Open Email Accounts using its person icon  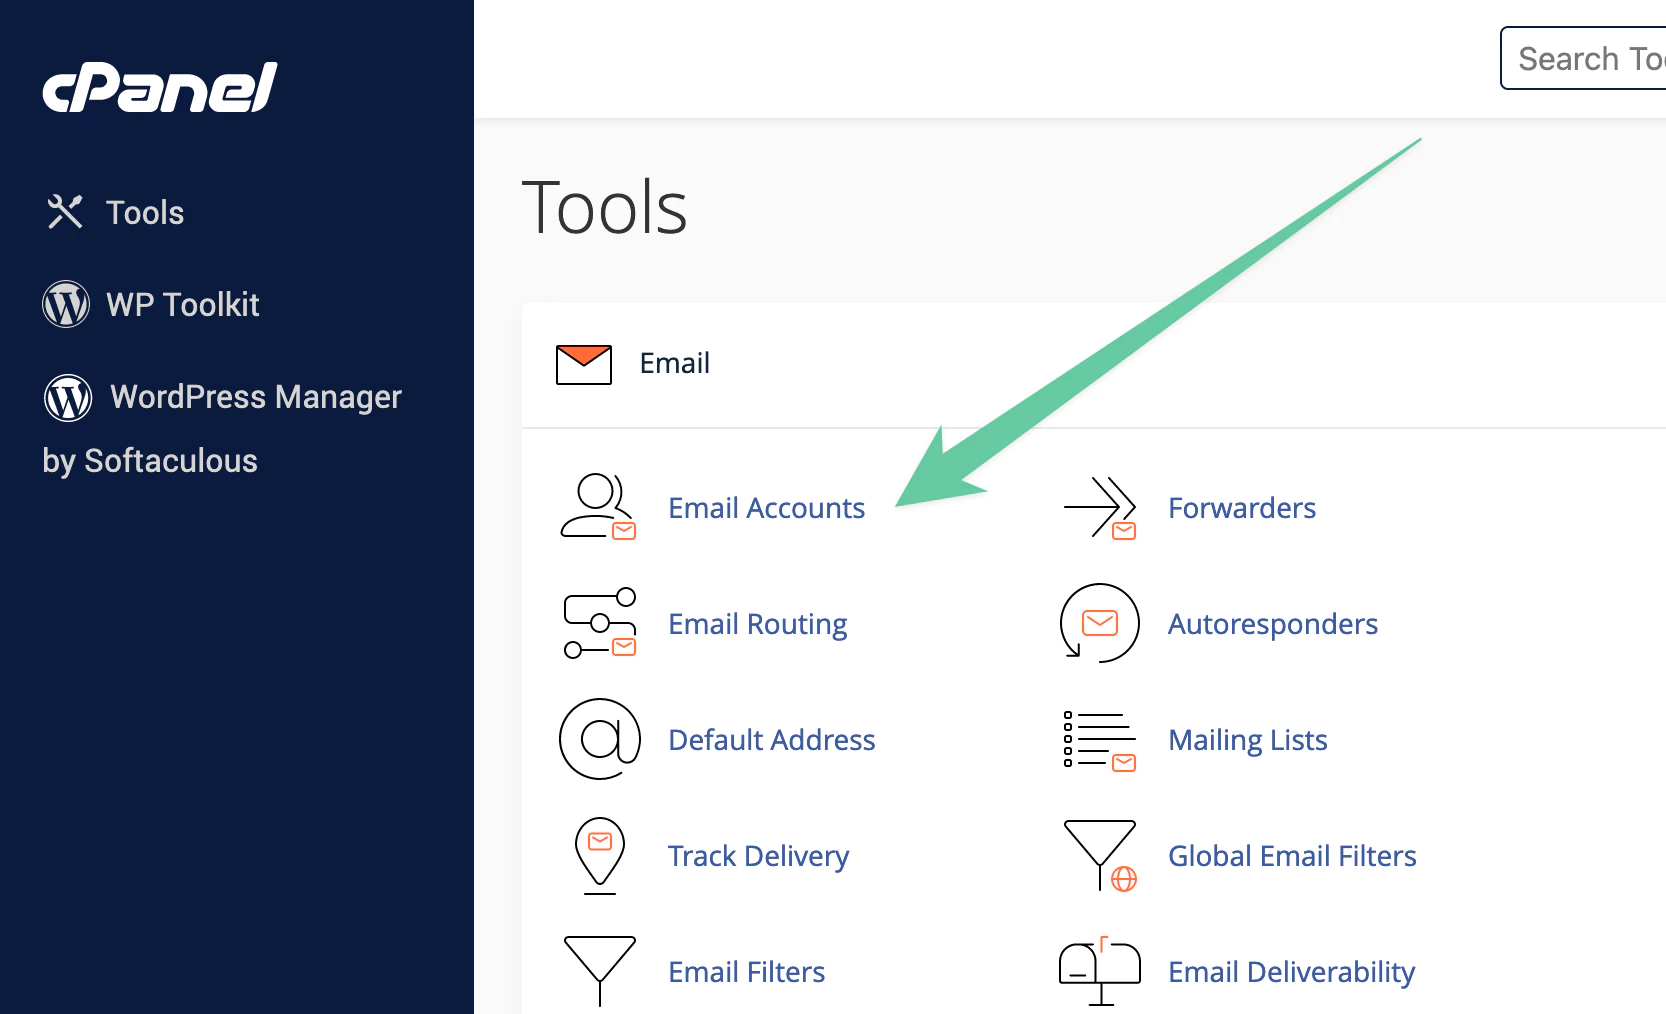(x=598, y=508)
